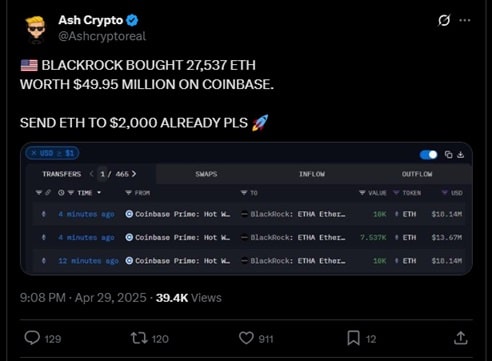492x361 pixels.
Task: Click the repost icon
Action: [139, 338]
